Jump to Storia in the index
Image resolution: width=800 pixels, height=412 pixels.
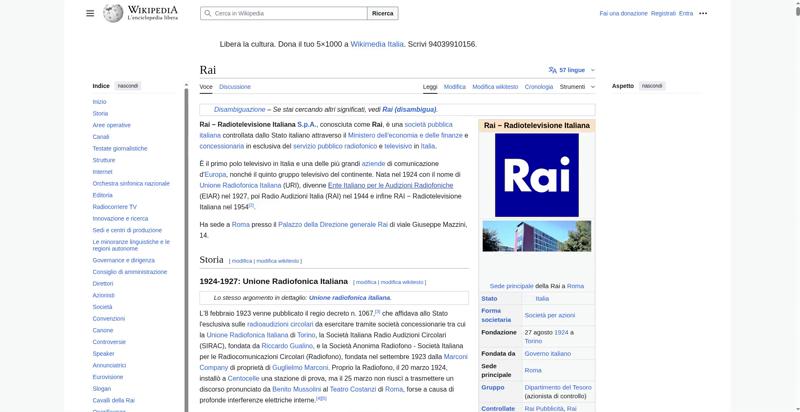100,114
